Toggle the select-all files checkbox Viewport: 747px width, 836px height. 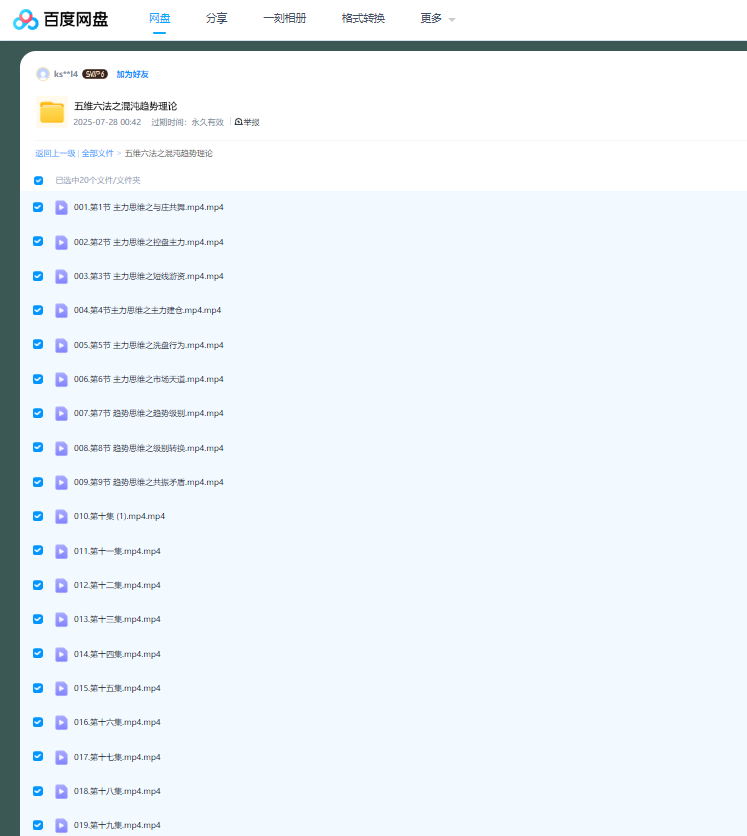pyautogui.click(x=39, y=181)
